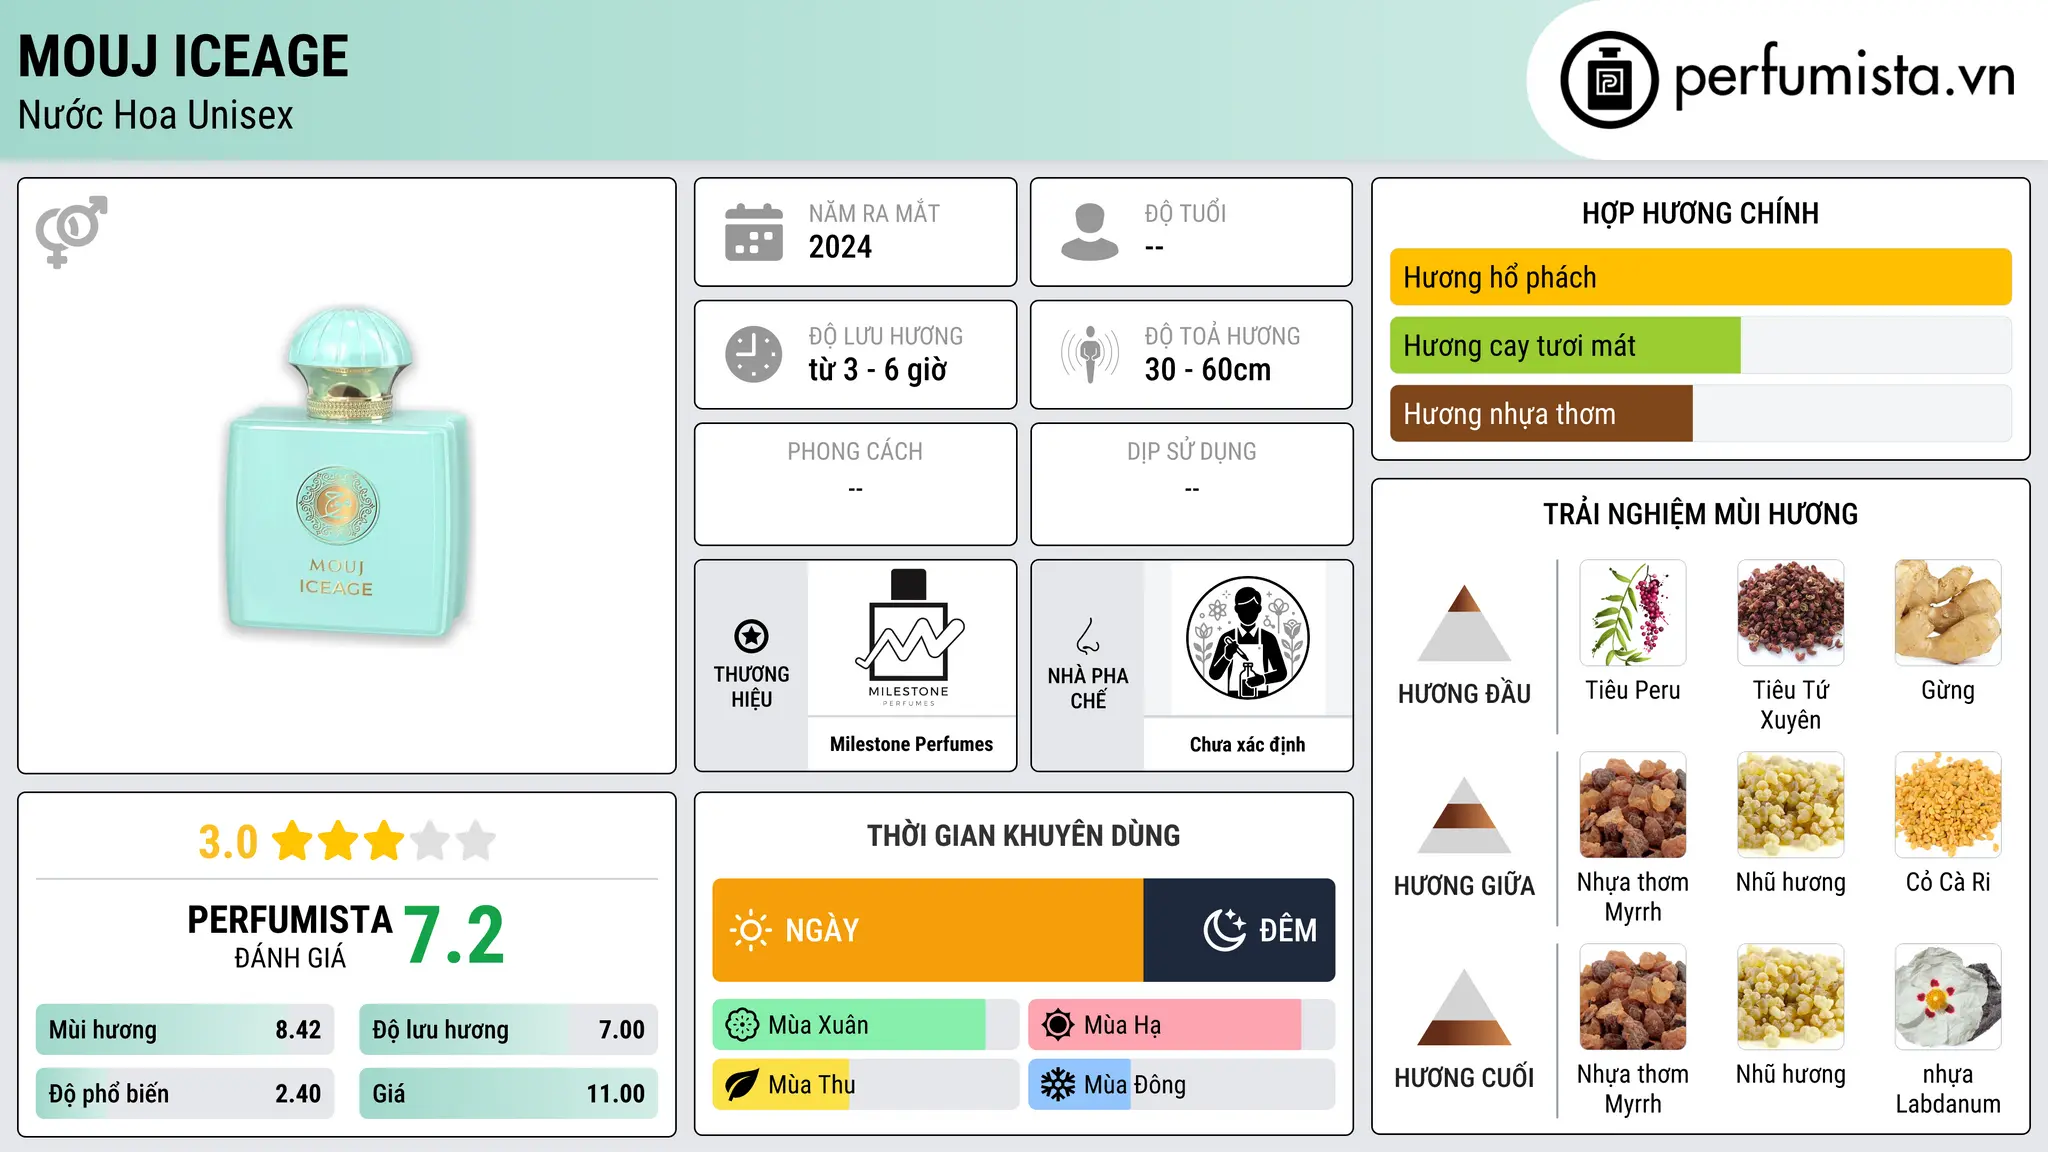
Task: Select the person icon beside ĐỘ TUỔI
Action: click(x=1090, y=232)
